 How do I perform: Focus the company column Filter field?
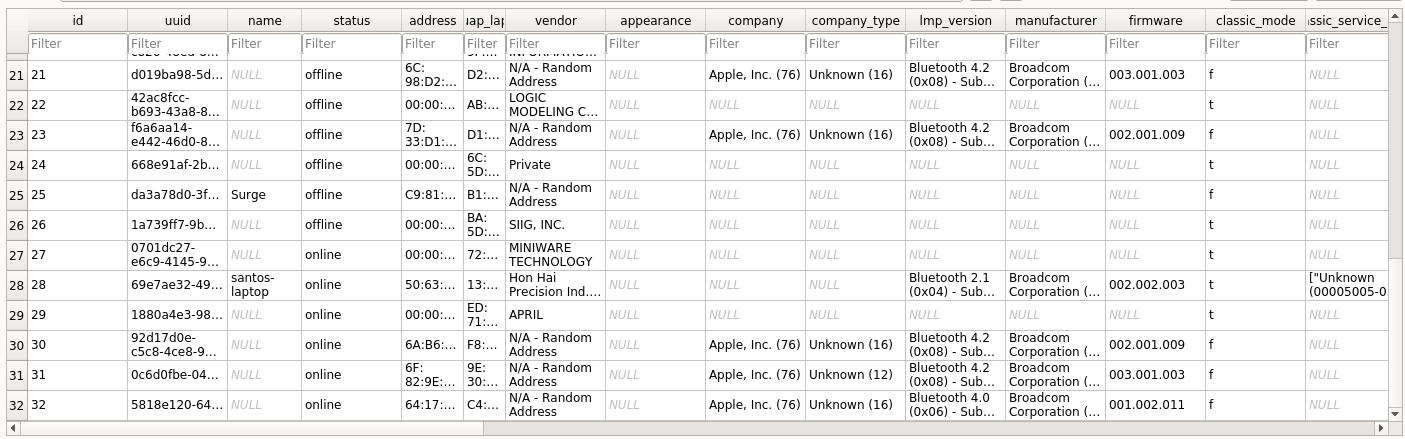(x=755, y=44)
